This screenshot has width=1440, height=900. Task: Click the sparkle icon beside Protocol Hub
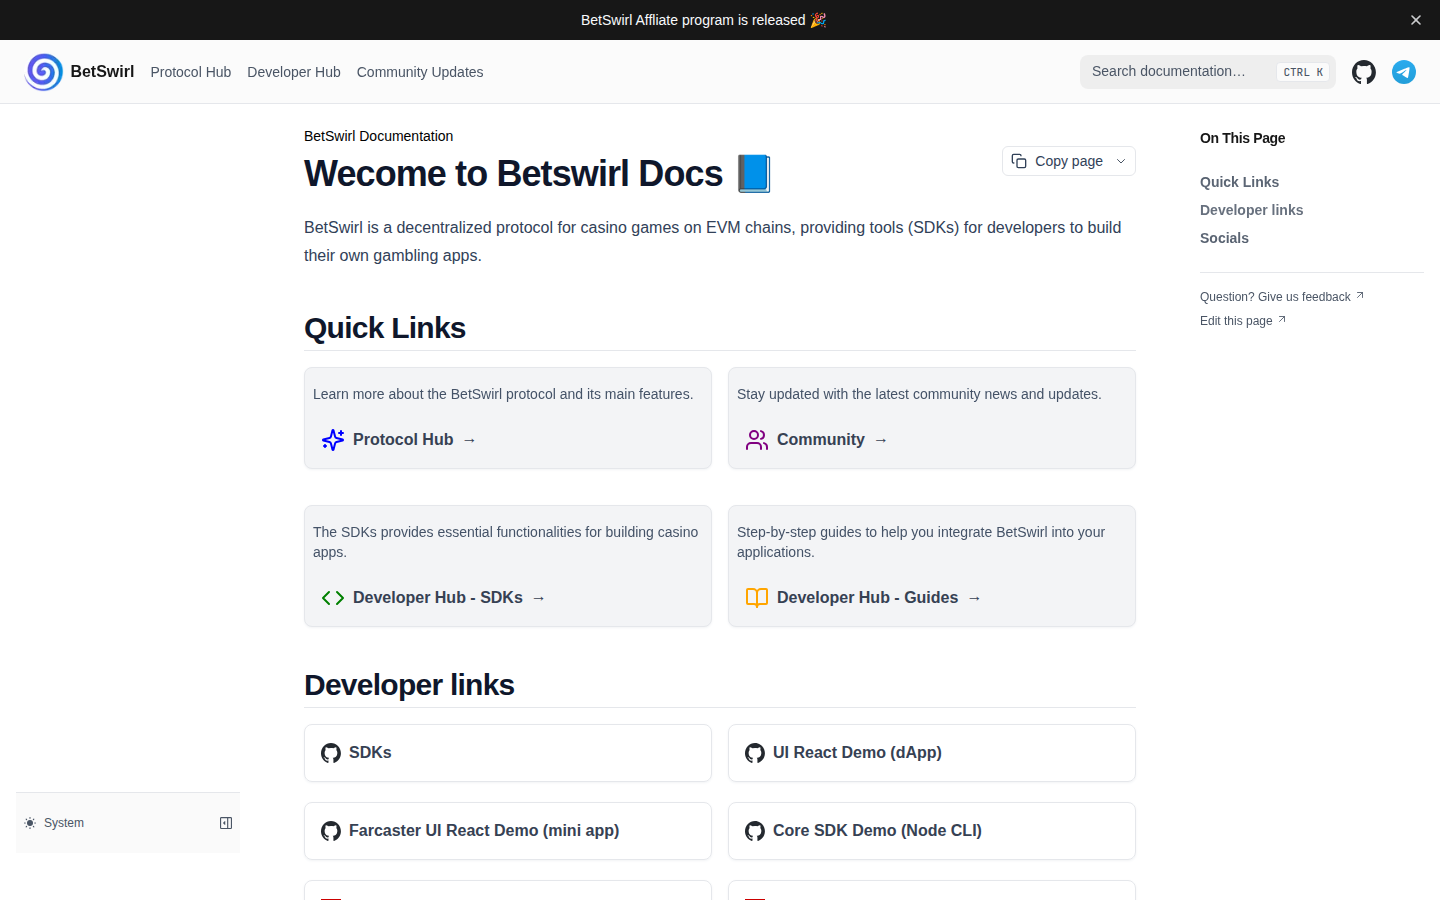(333, 440)
